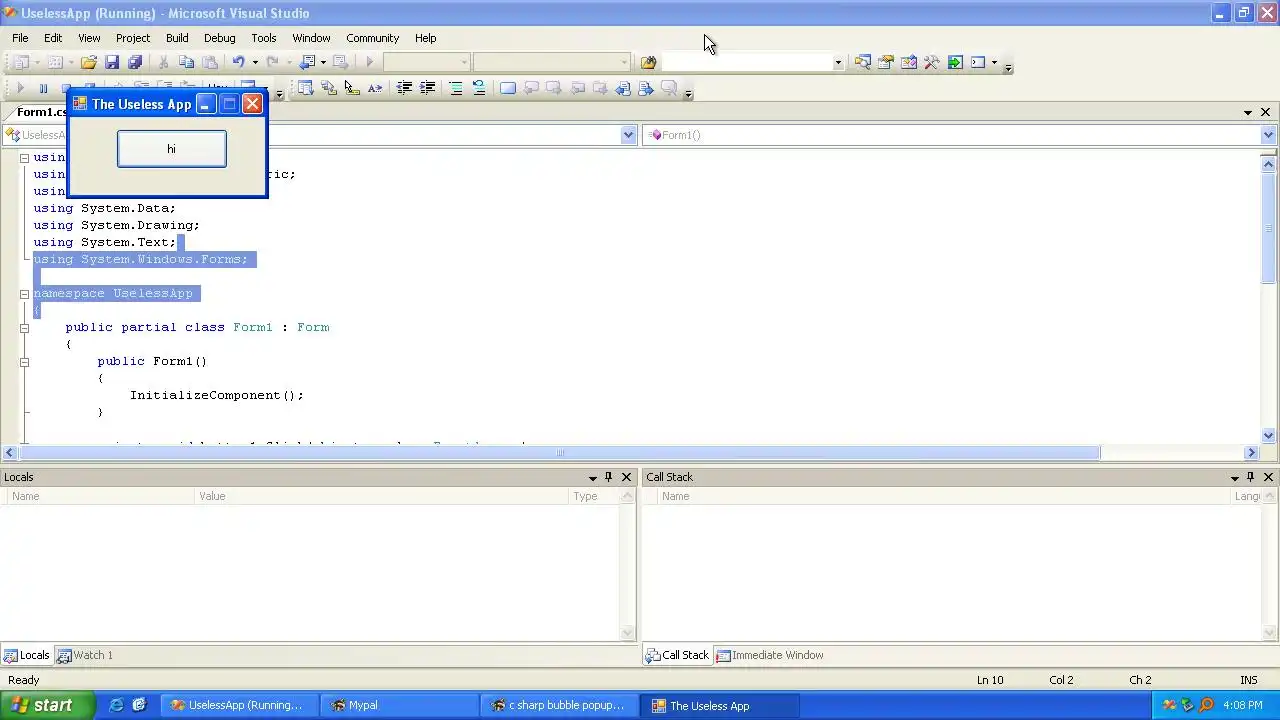Open the Properties Window icon

coord(885,62)
